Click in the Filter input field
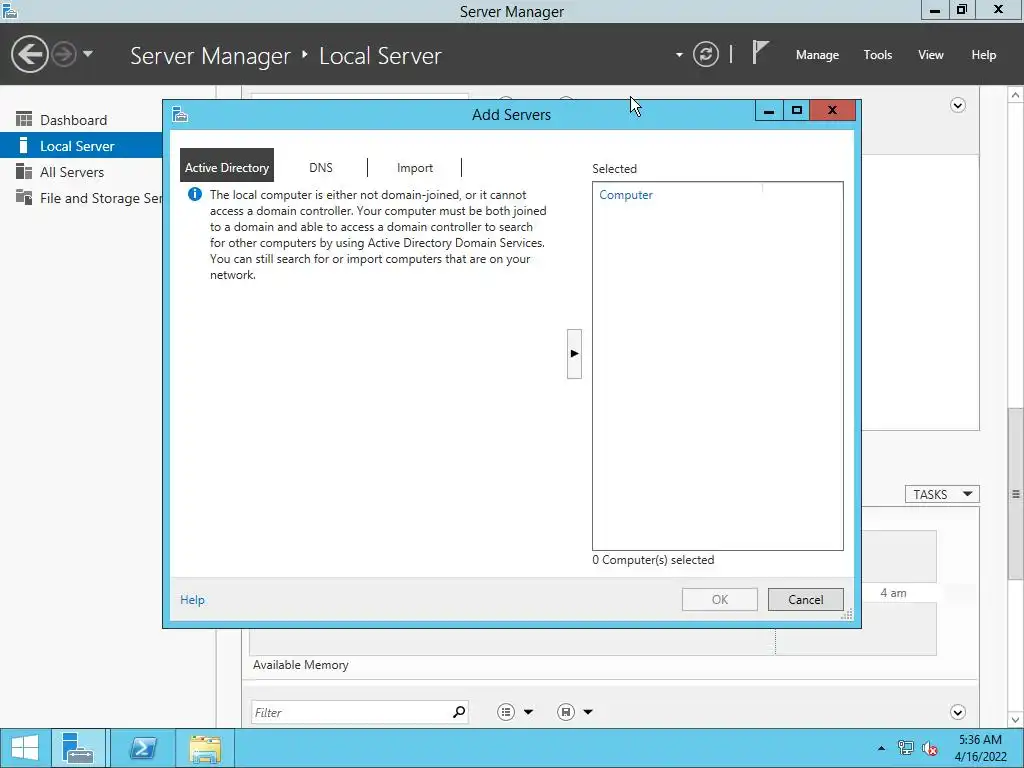Image resolution: width=1024 pixels, height=768 pixels. tap(350, 712)
